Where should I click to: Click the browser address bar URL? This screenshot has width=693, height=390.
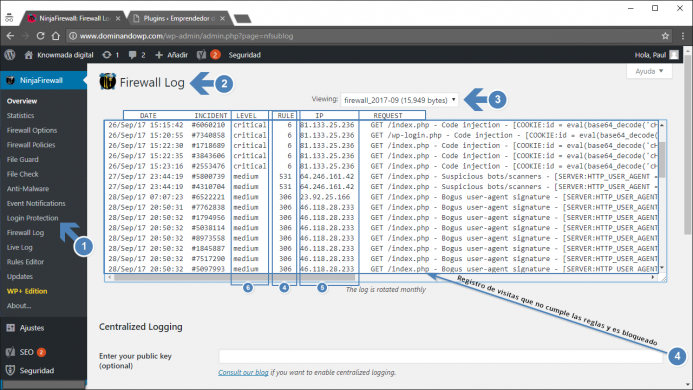pos(186,36)
